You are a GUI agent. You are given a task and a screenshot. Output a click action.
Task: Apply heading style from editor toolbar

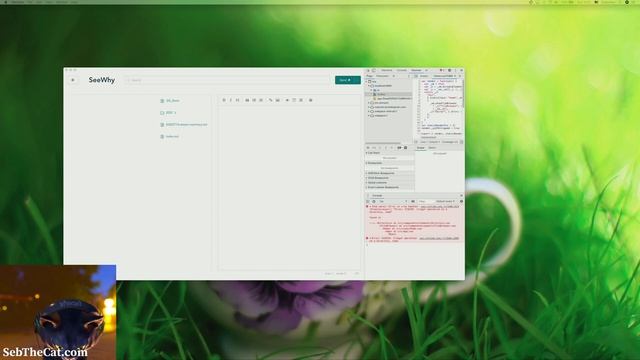point(238,100)
